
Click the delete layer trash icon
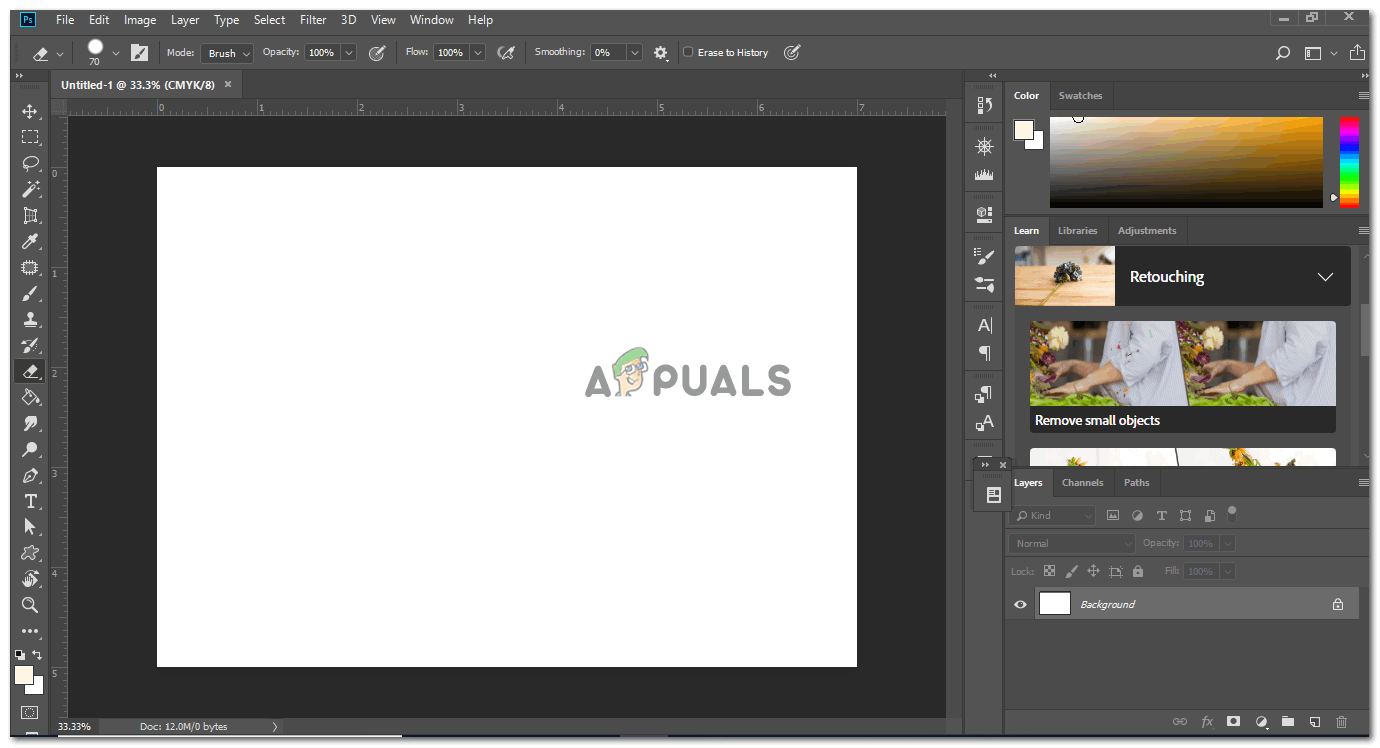click(1342, 721)
